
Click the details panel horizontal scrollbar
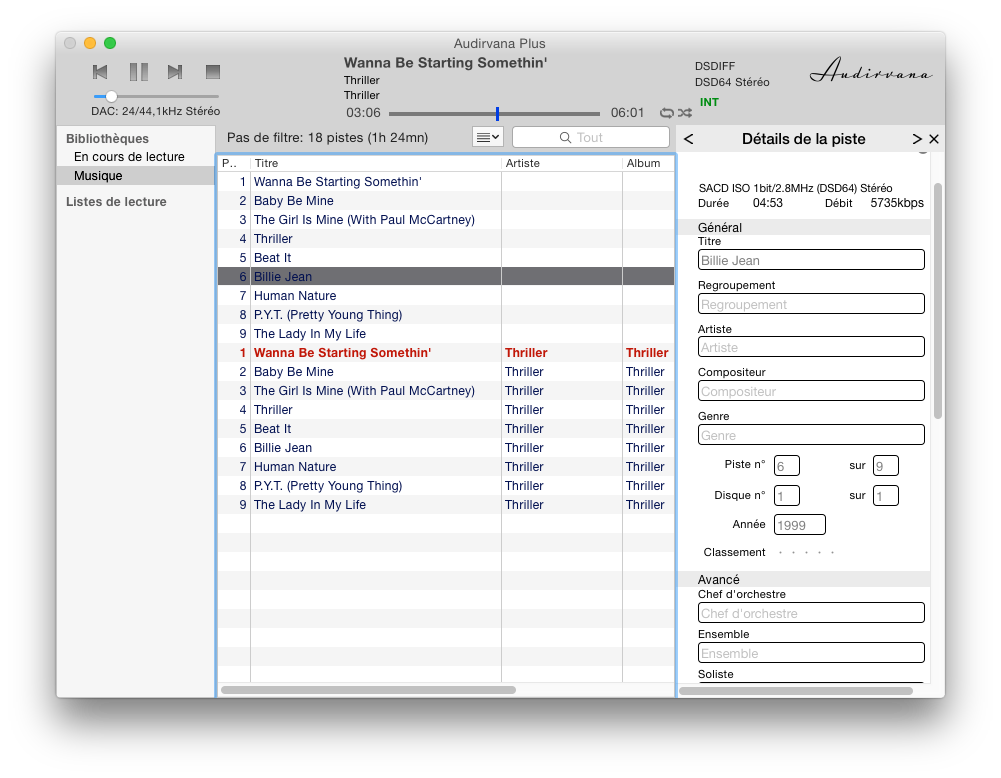[x=795, y=691]
